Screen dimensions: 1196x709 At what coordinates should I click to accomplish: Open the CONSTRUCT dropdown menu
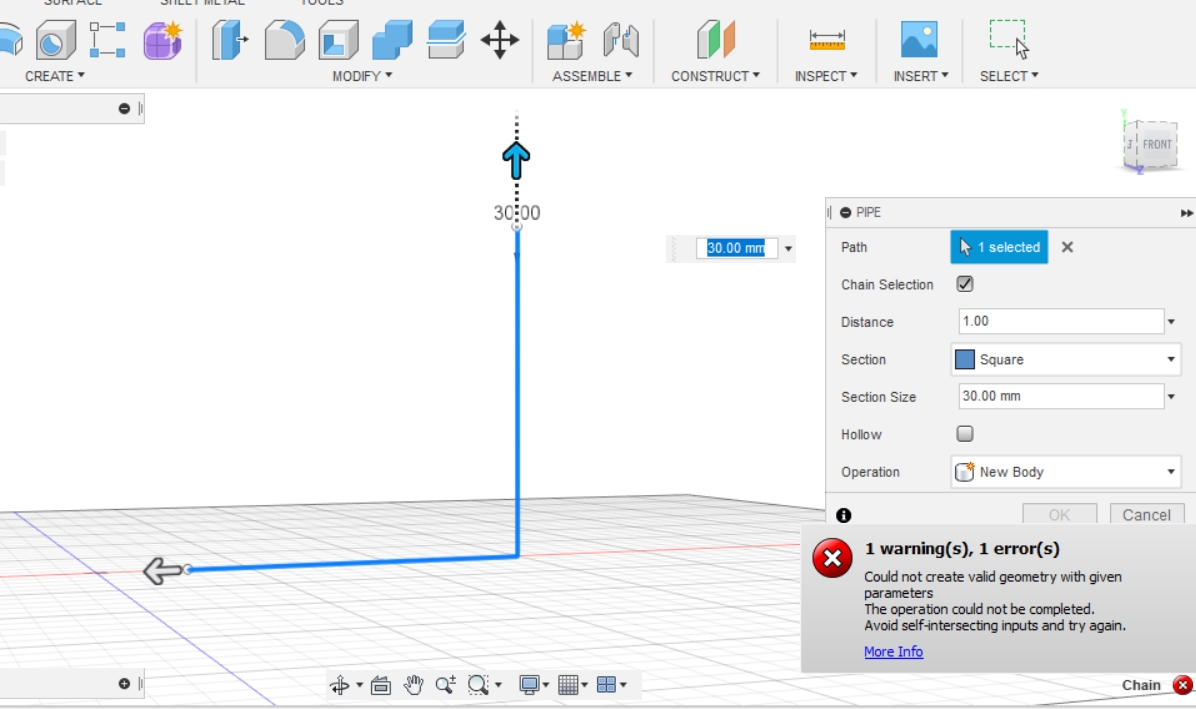pos(715,76)
